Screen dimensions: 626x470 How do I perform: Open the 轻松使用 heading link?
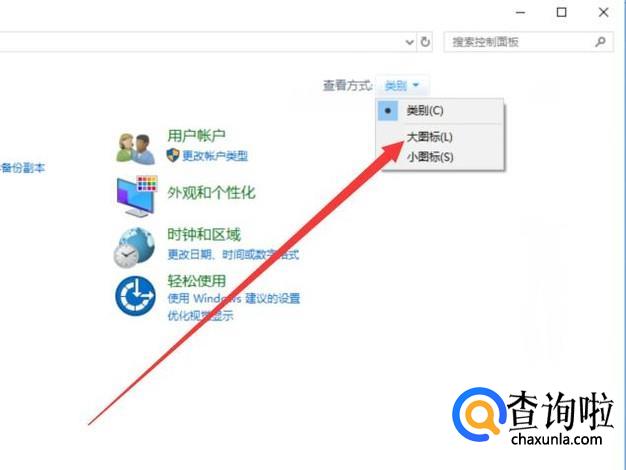(x=196, y=281)
